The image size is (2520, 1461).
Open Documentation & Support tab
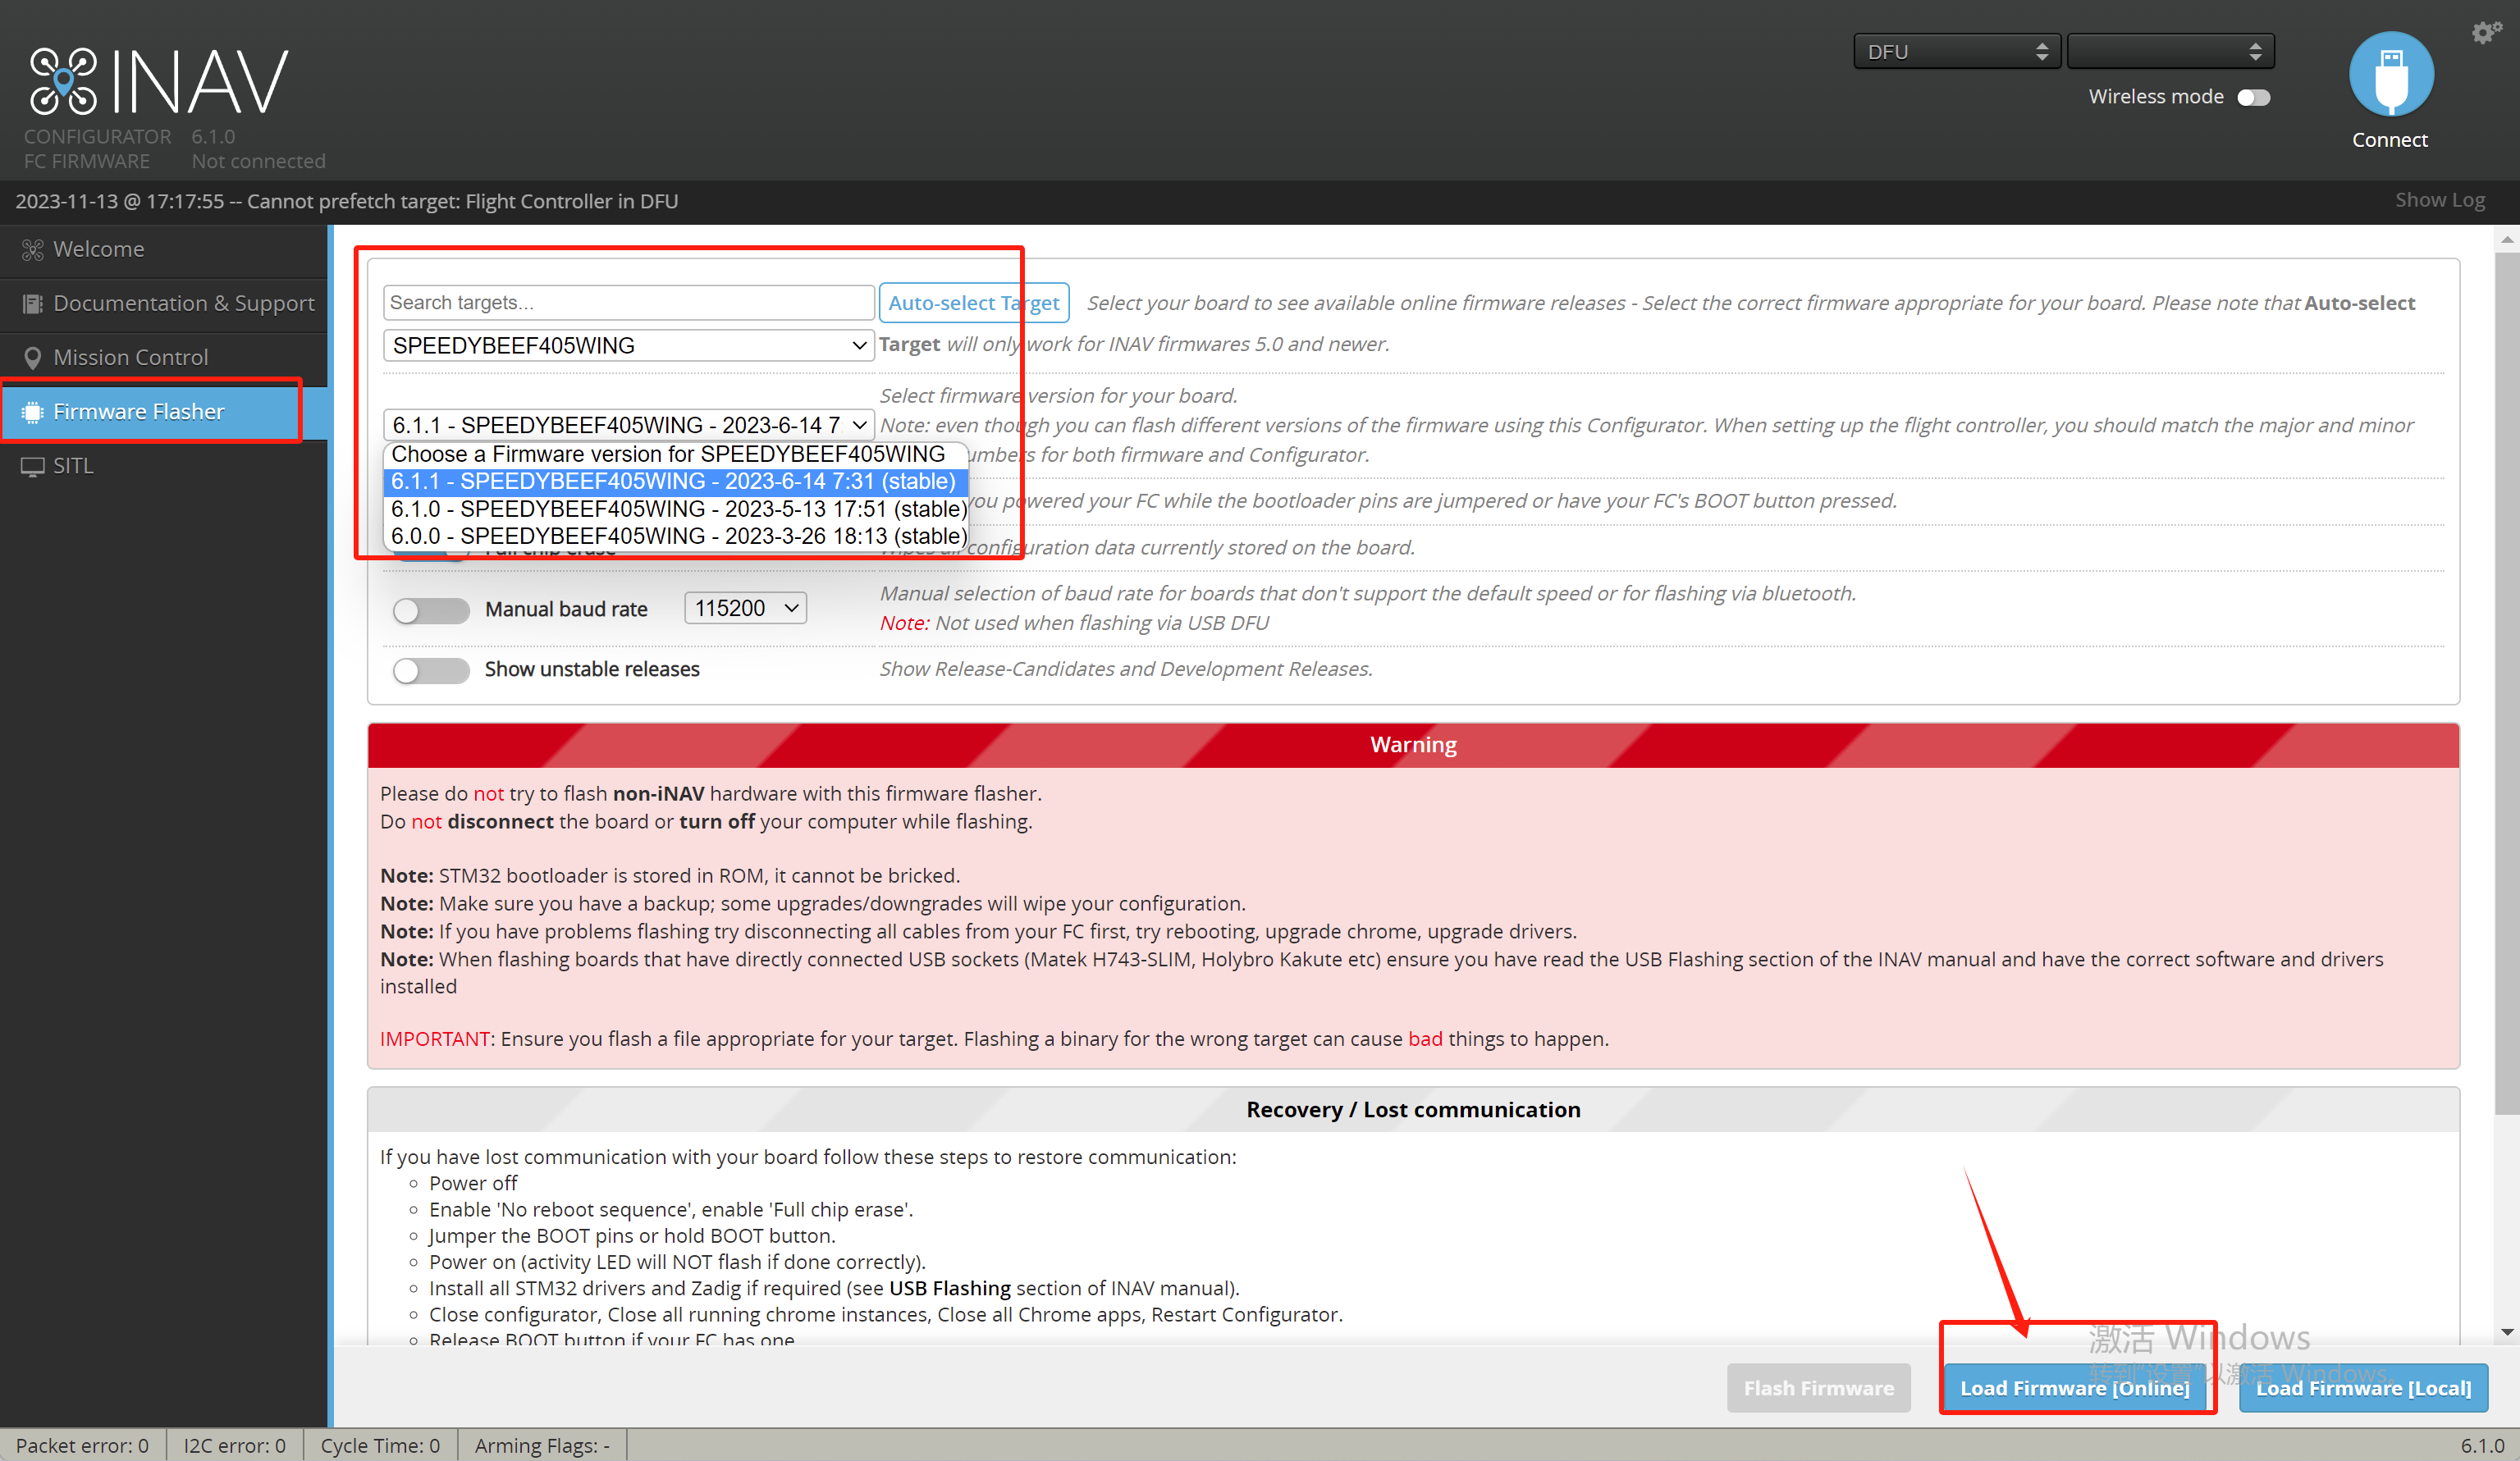coord(164,303)
